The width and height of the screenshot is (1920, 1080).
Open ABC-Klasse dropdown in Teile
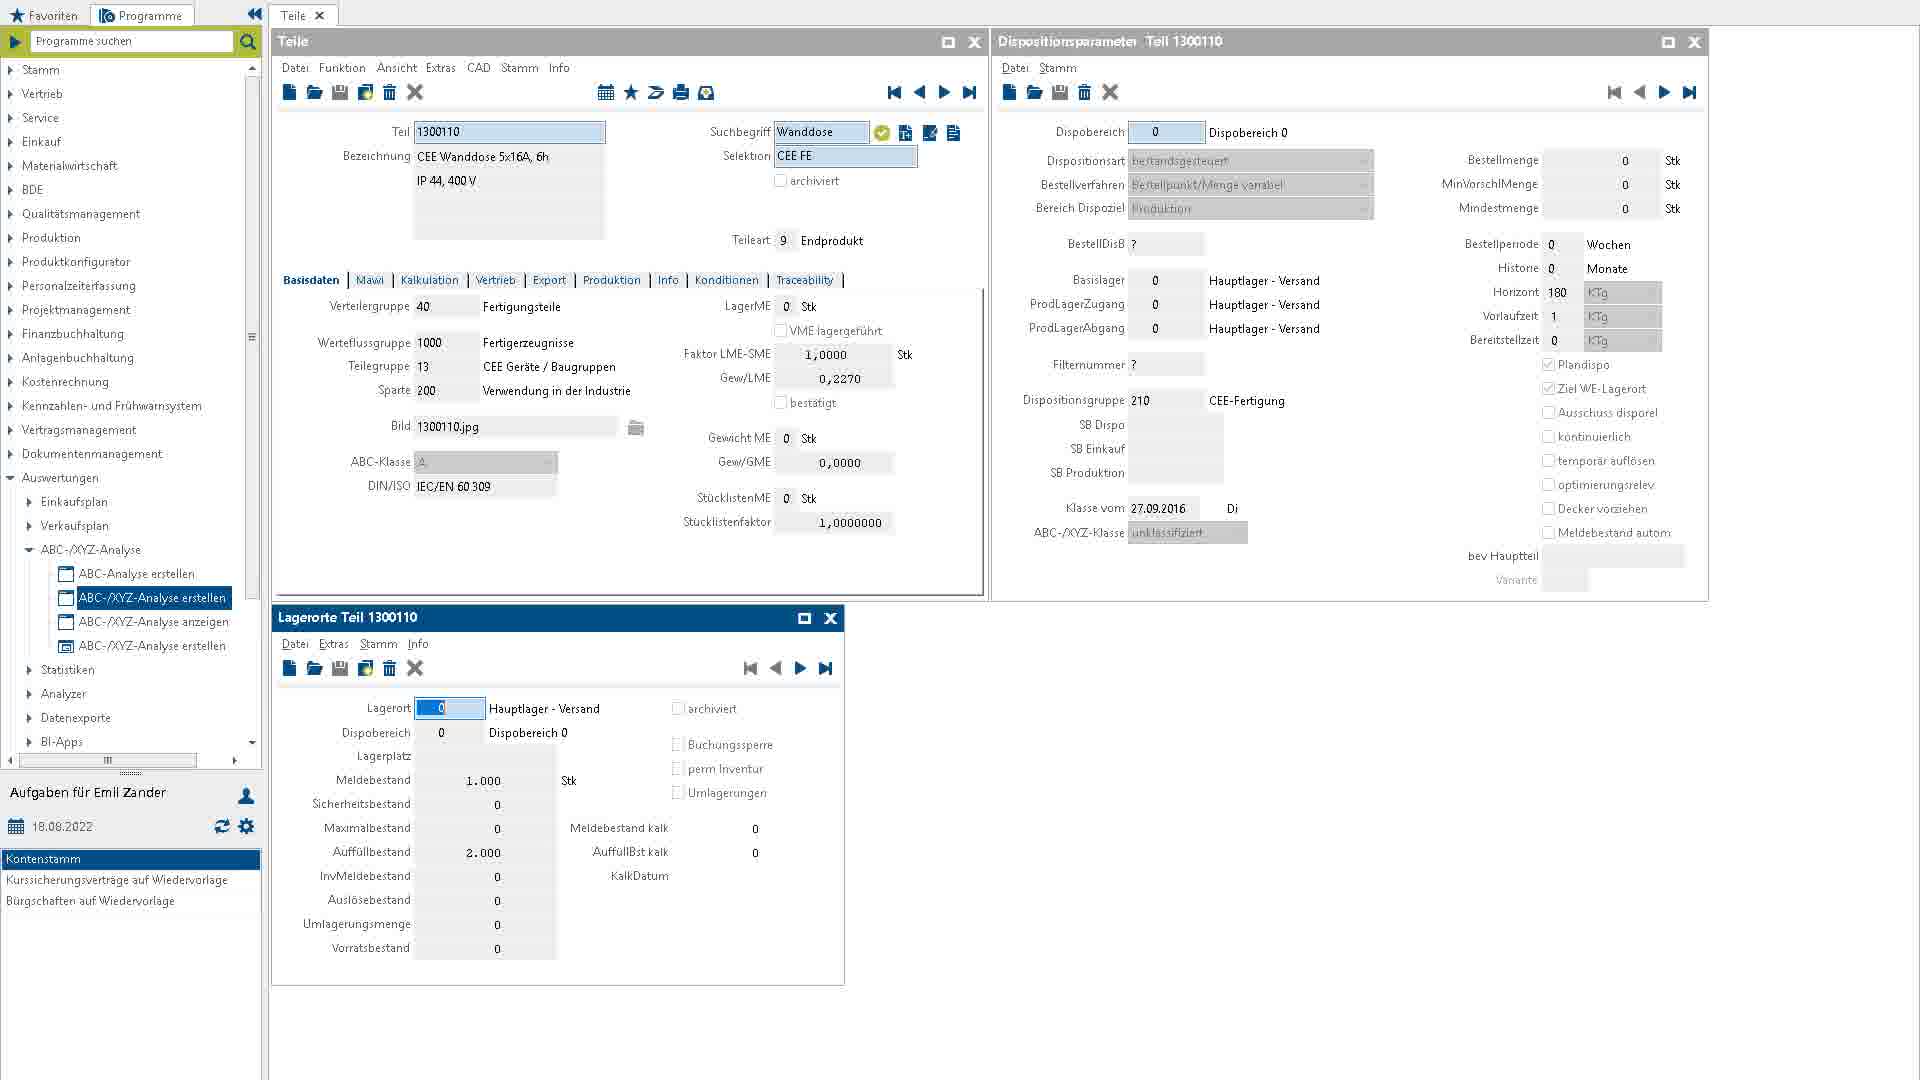point(486,463)
